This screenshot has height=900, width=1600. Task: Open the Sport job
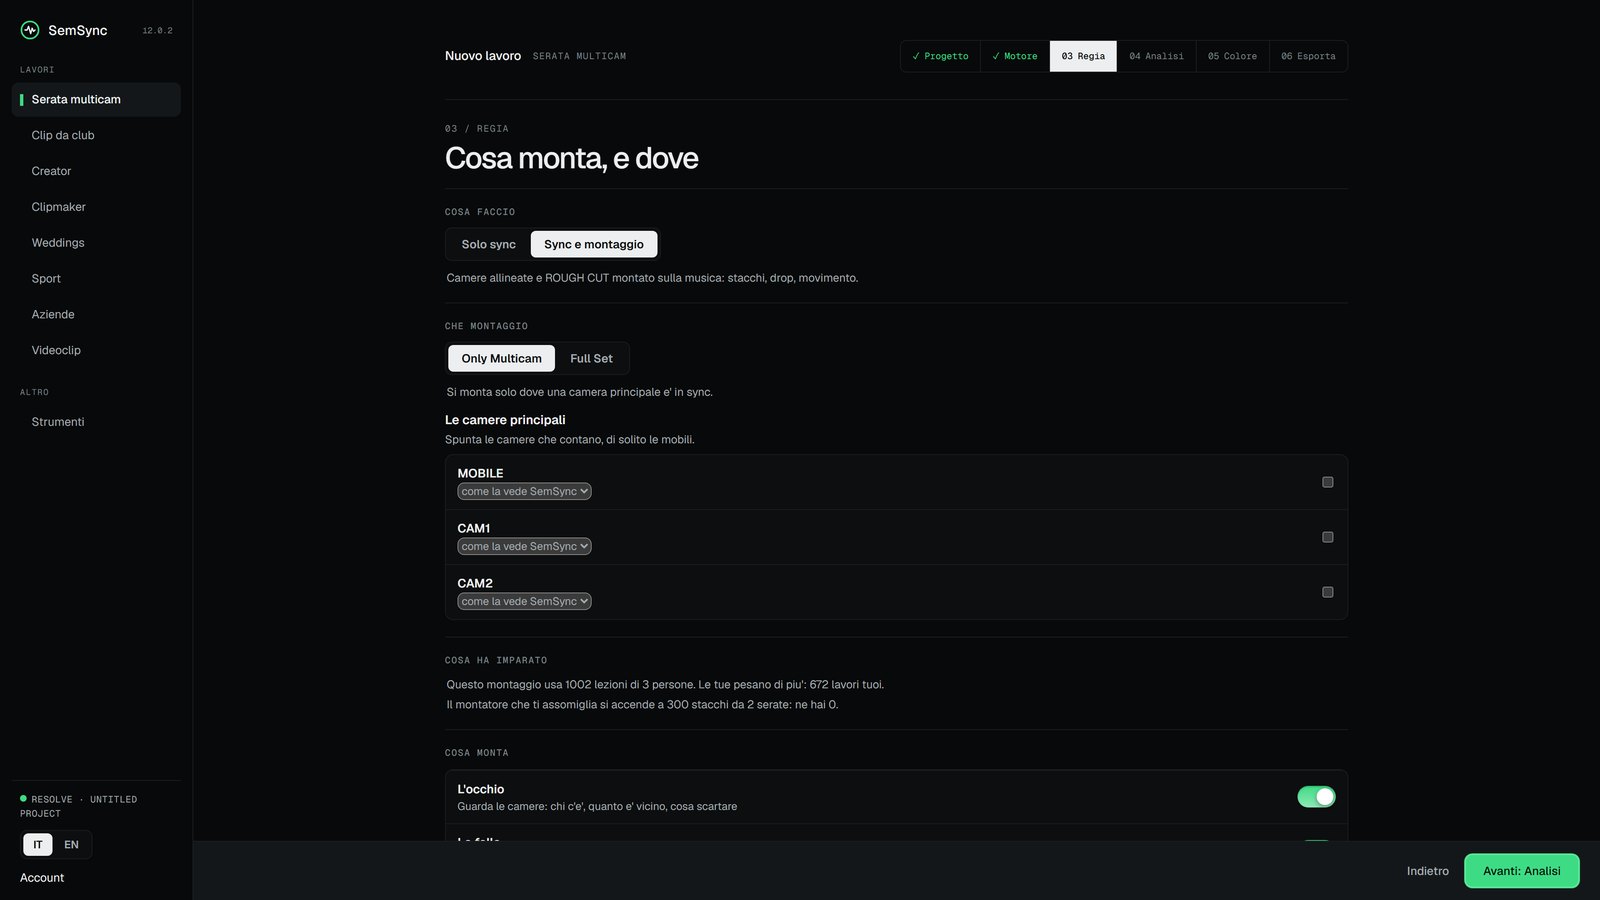coord(96,279)
